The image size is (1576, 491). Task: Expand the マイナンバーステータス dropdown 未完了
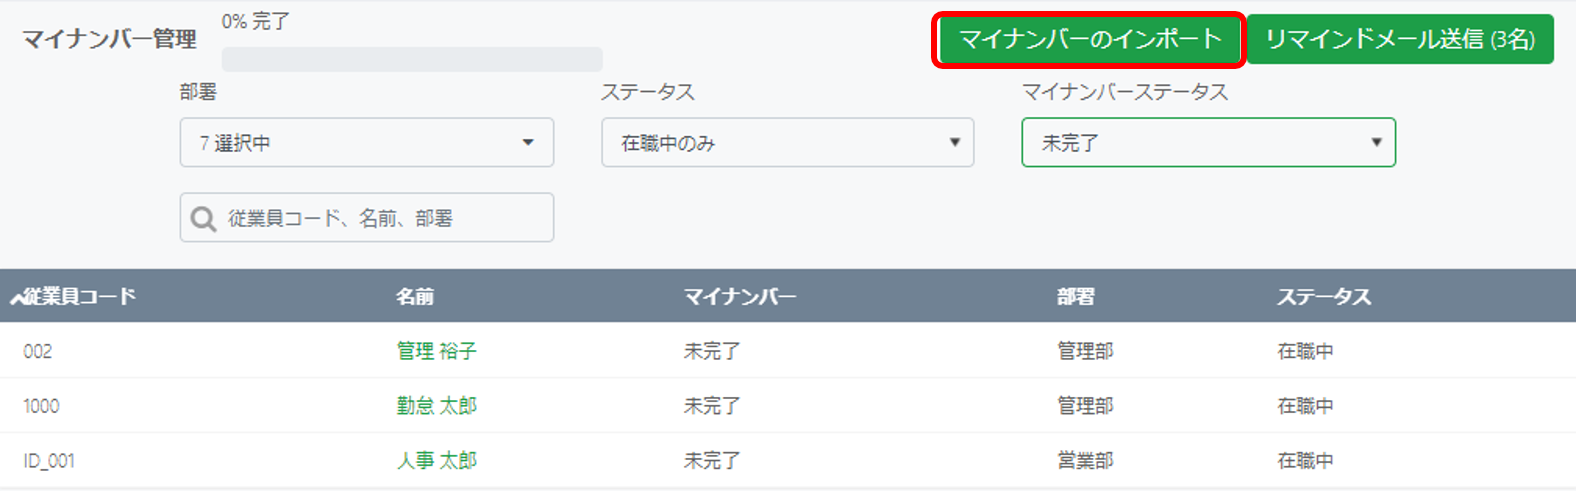[1208, 143]
